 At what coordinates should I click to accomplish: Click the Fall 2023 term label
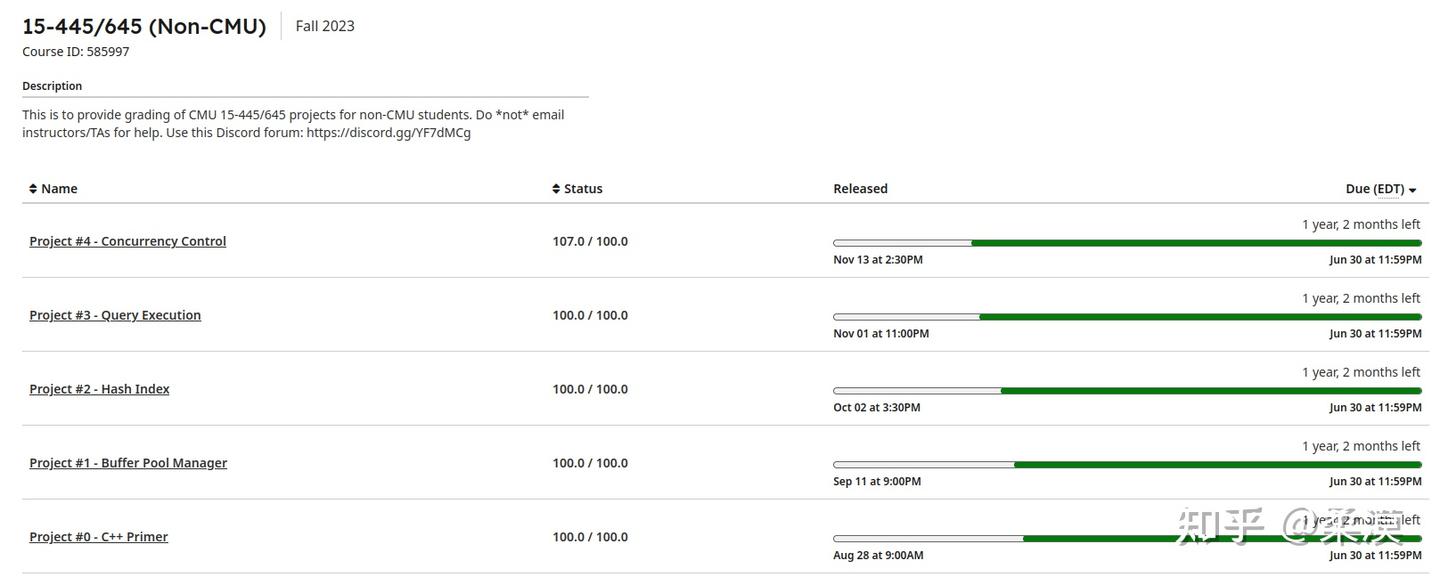point(325,26)
